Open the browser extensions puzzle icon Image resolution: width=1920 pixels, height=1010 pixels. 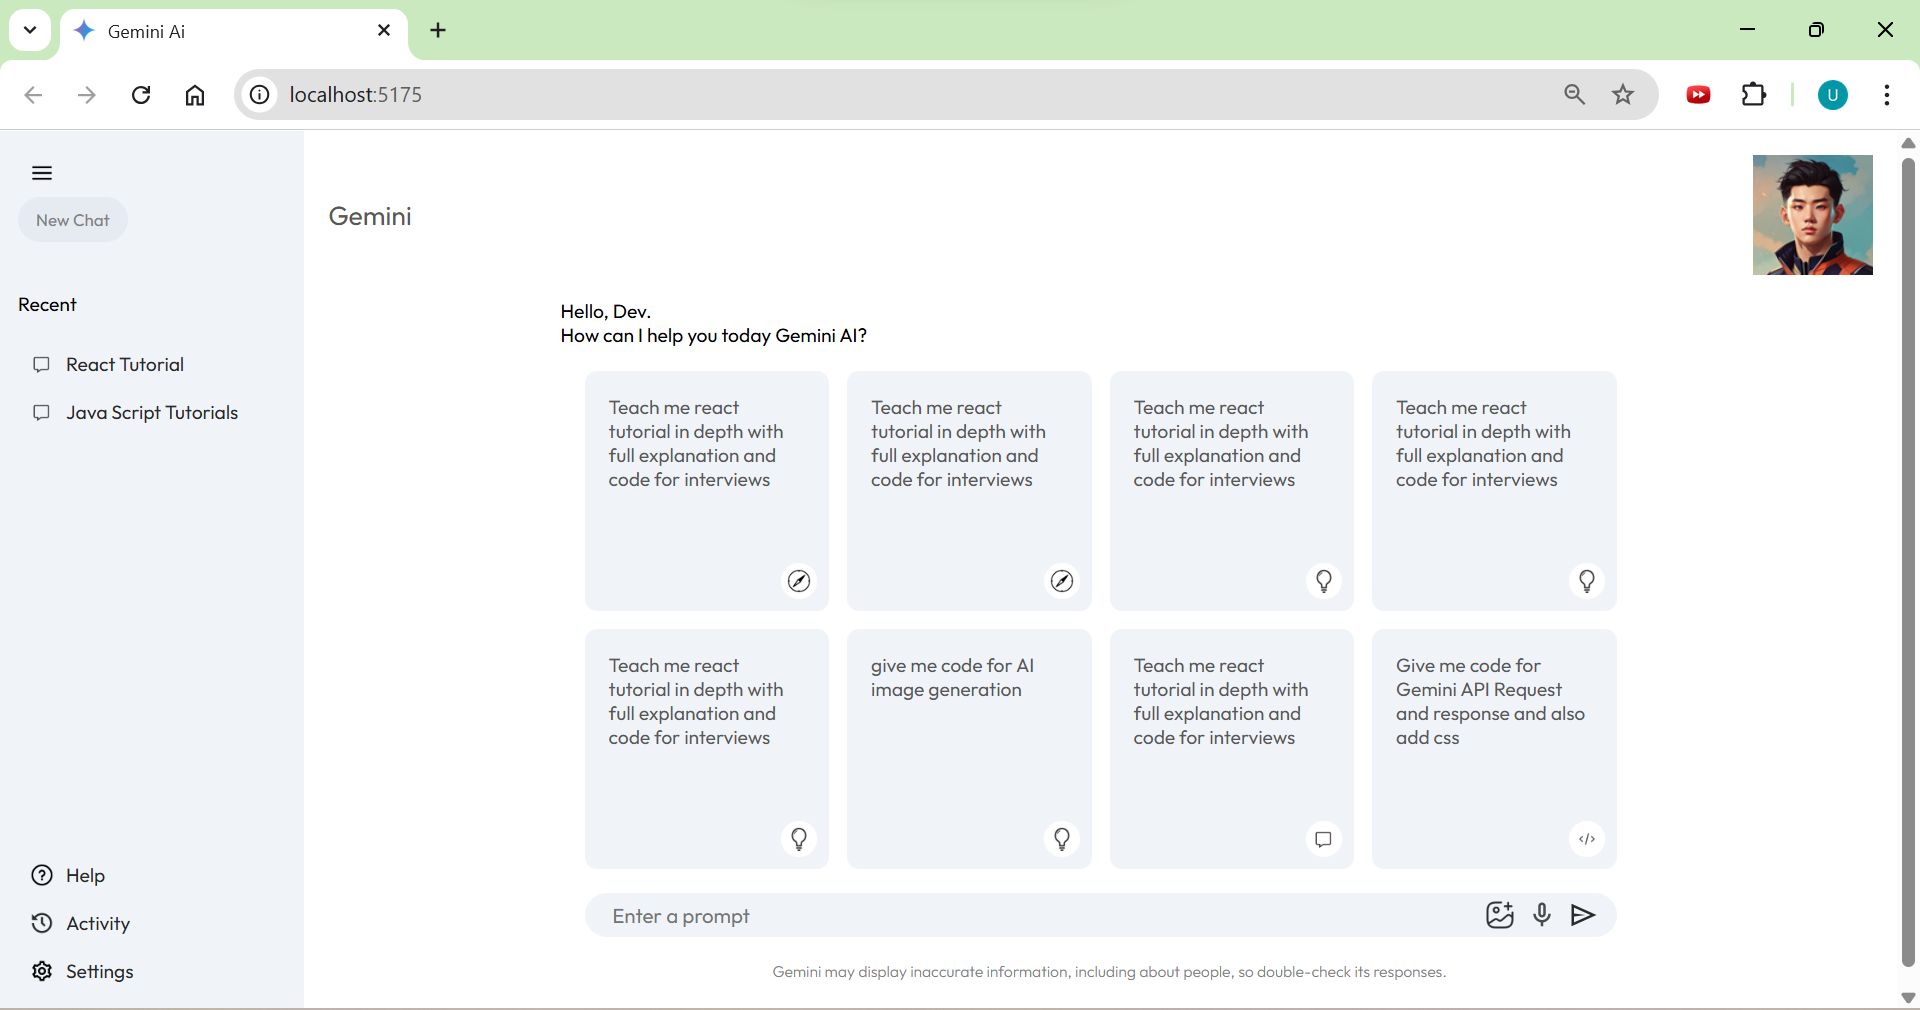tap(1754, 95)
